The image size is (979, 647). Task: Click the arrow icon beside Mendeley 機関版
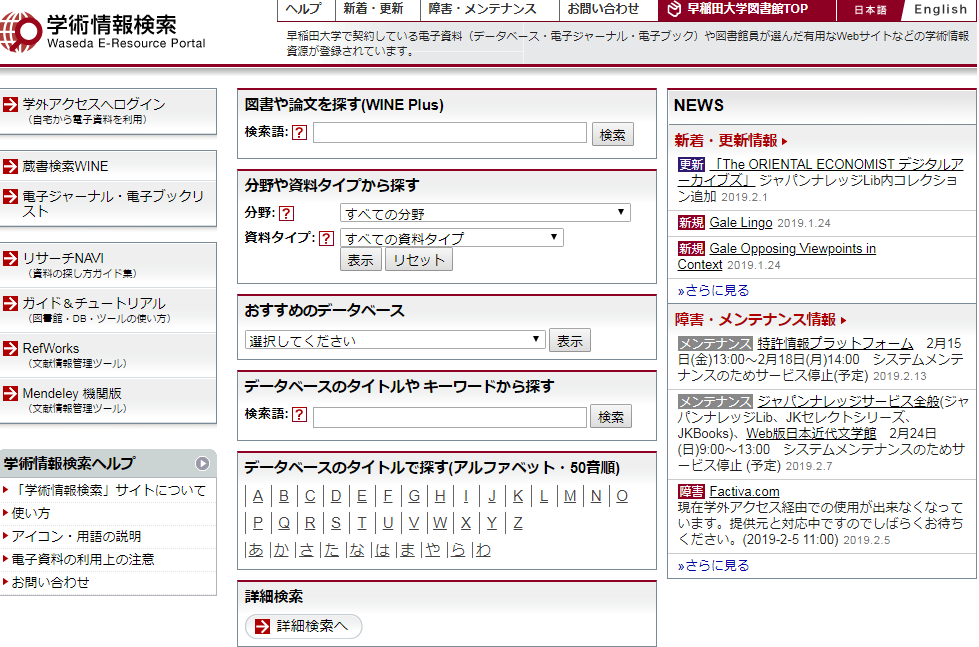click(x=11, y=393)
